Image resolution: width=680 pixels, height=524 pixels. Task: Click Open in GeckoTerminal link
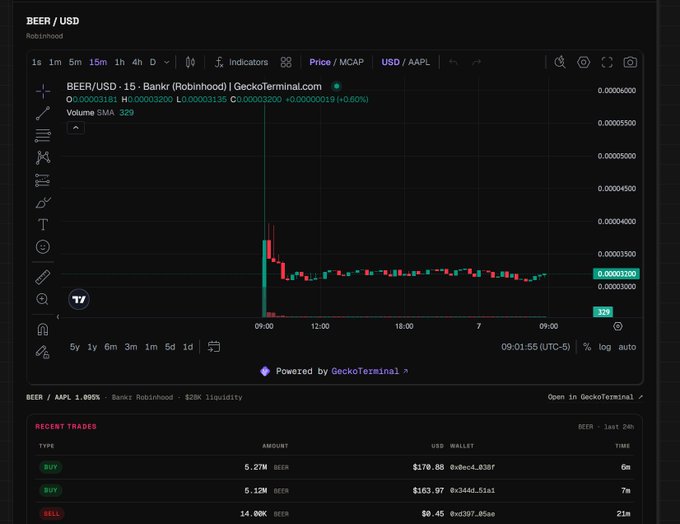[x=595, y=397]
